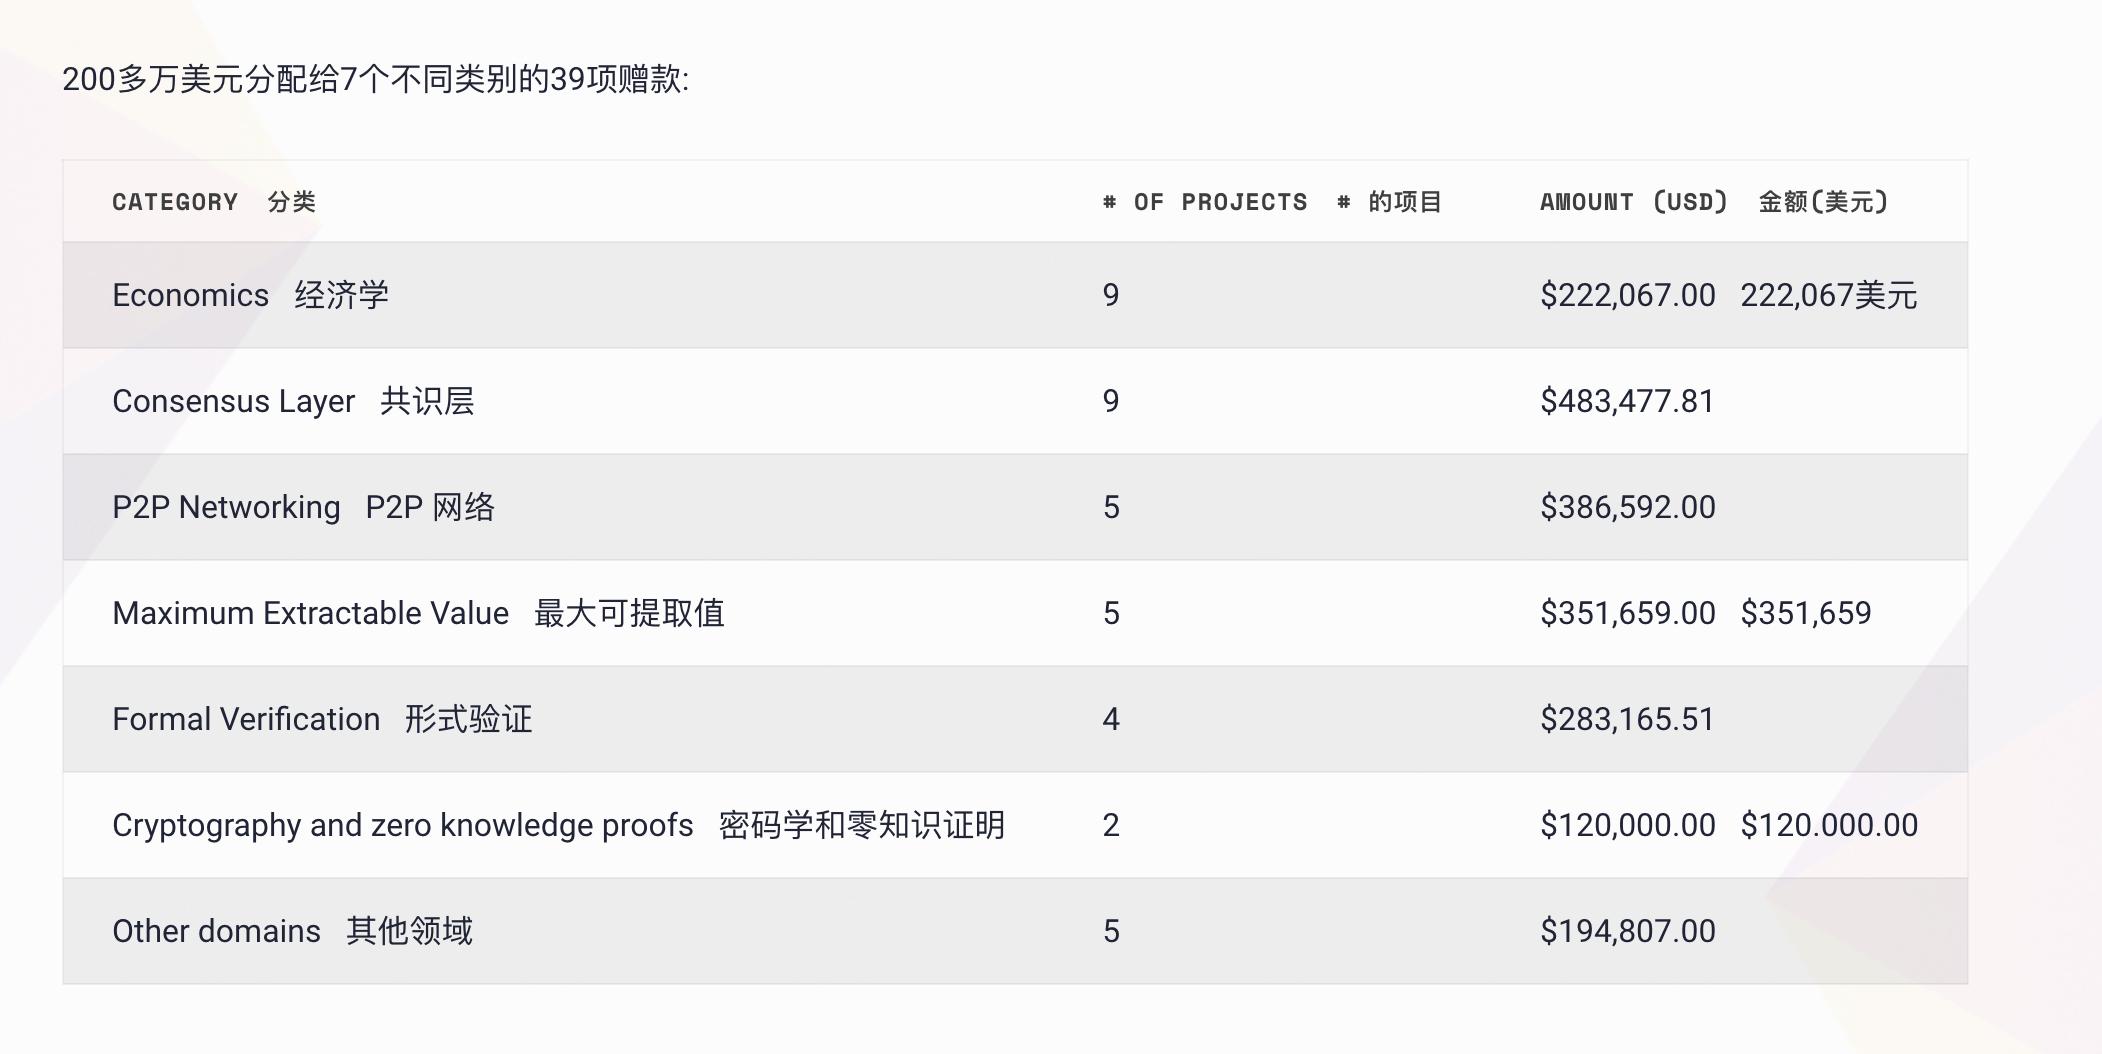Click the Economics amount $222,067.00
2102x1054 pixels.
pyautogui.click(x=1627, y=296)
